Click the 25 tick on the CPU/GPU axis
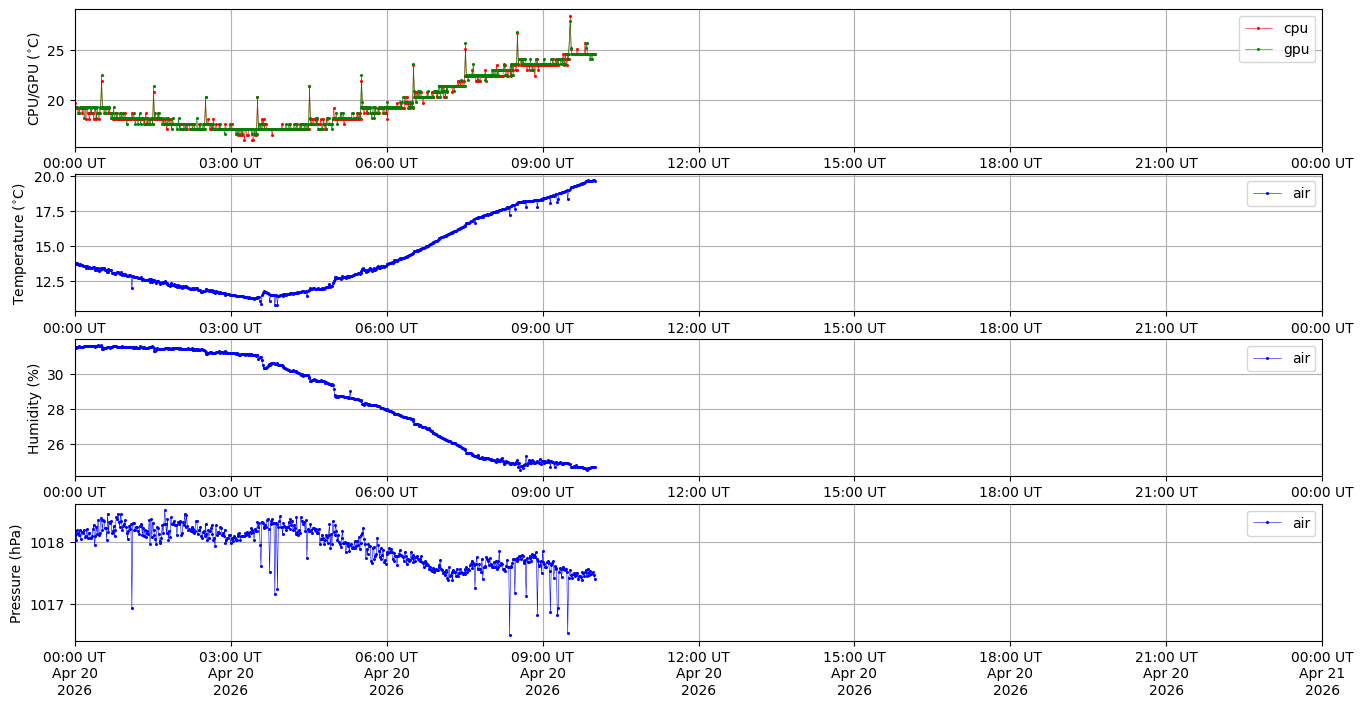1363x707 pixels. point(55,50)
